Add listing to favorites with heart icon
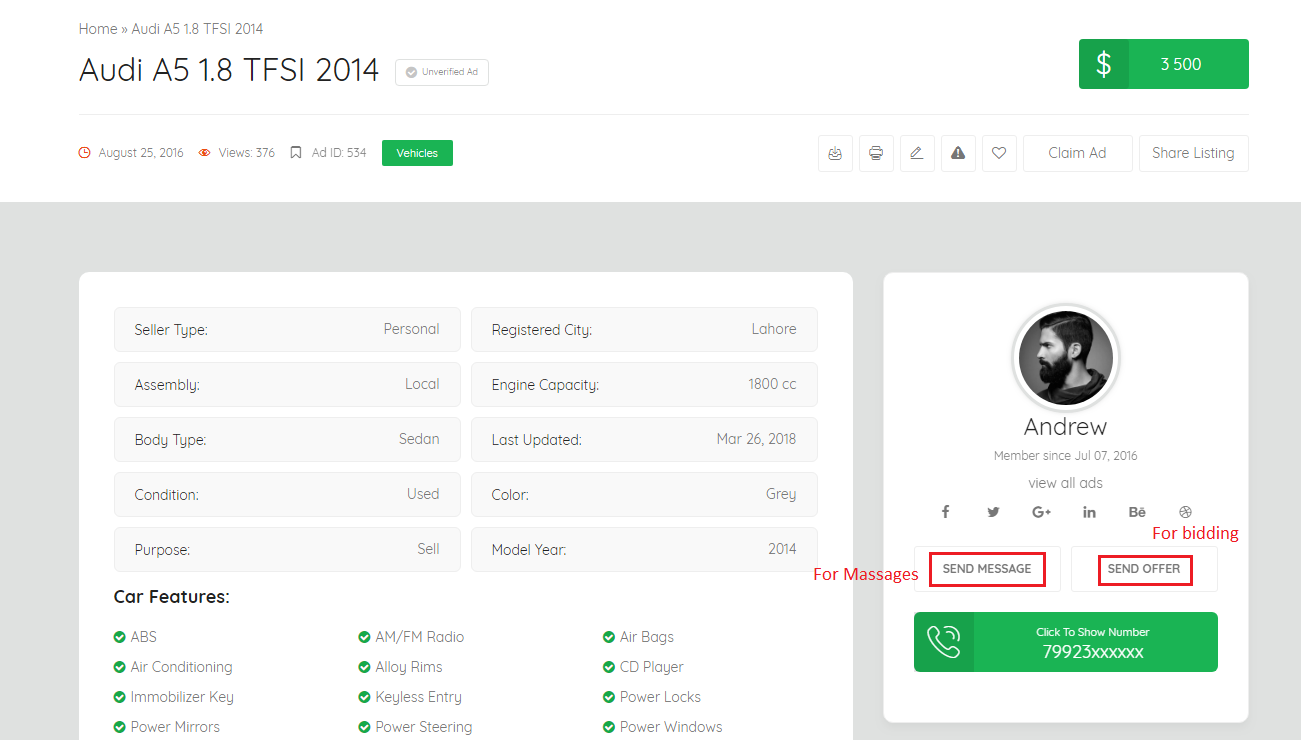This screenshot has width=1301, height=740. coord(999,153)
